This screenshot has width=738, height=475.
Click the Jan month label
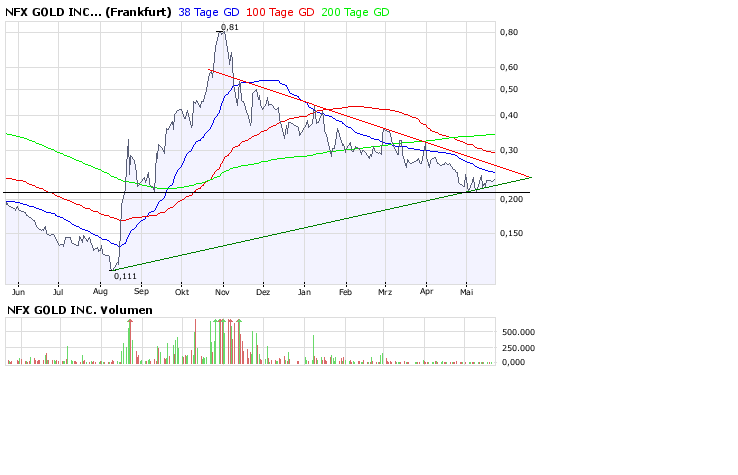pos(304,292)
